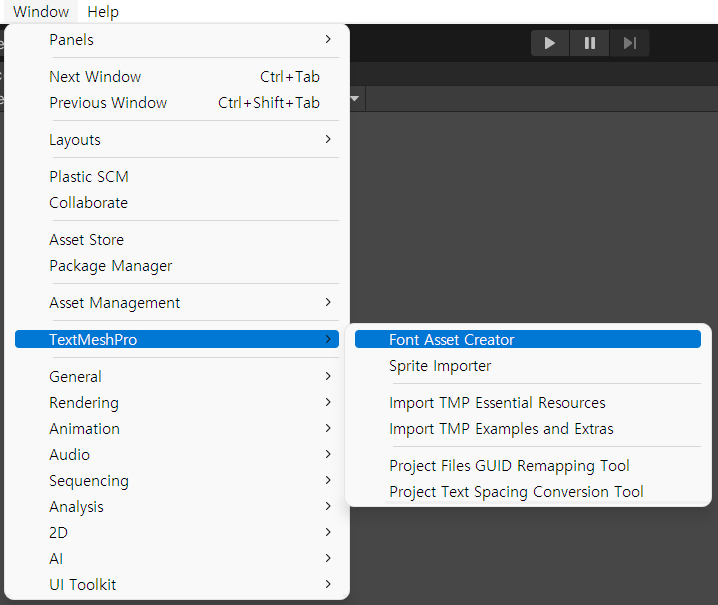Click the Step frame button
718x605 pixels.
point(630,43)
